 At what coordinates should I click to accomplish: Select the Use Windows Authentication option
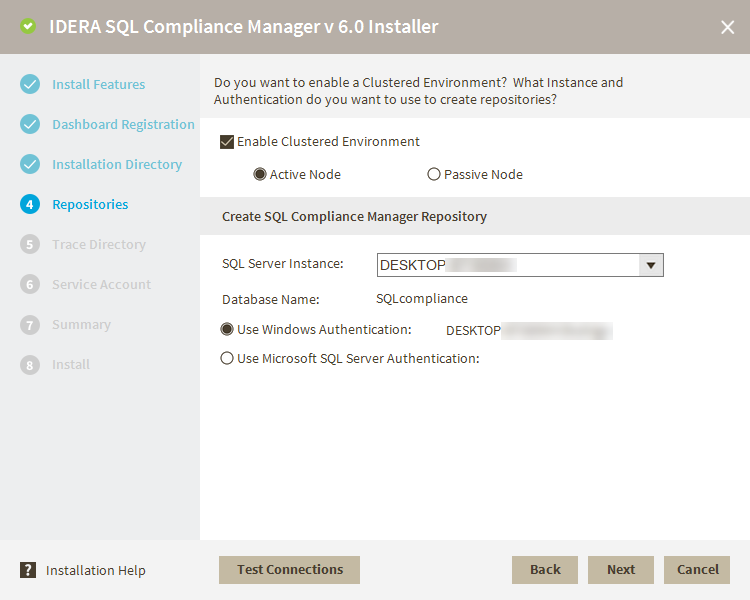coord(227,329)
